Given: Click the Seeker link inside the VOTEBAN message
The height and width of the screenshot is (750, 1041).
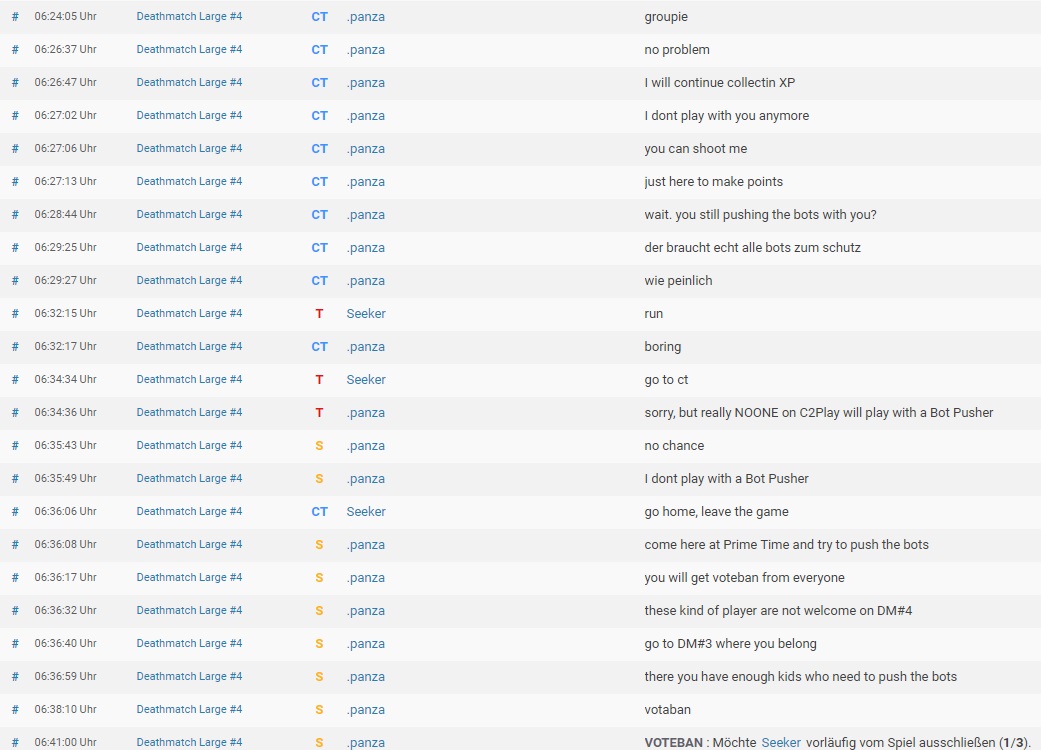Looking at the screenshot, I should pyautogui.click(x=781, y=743).
